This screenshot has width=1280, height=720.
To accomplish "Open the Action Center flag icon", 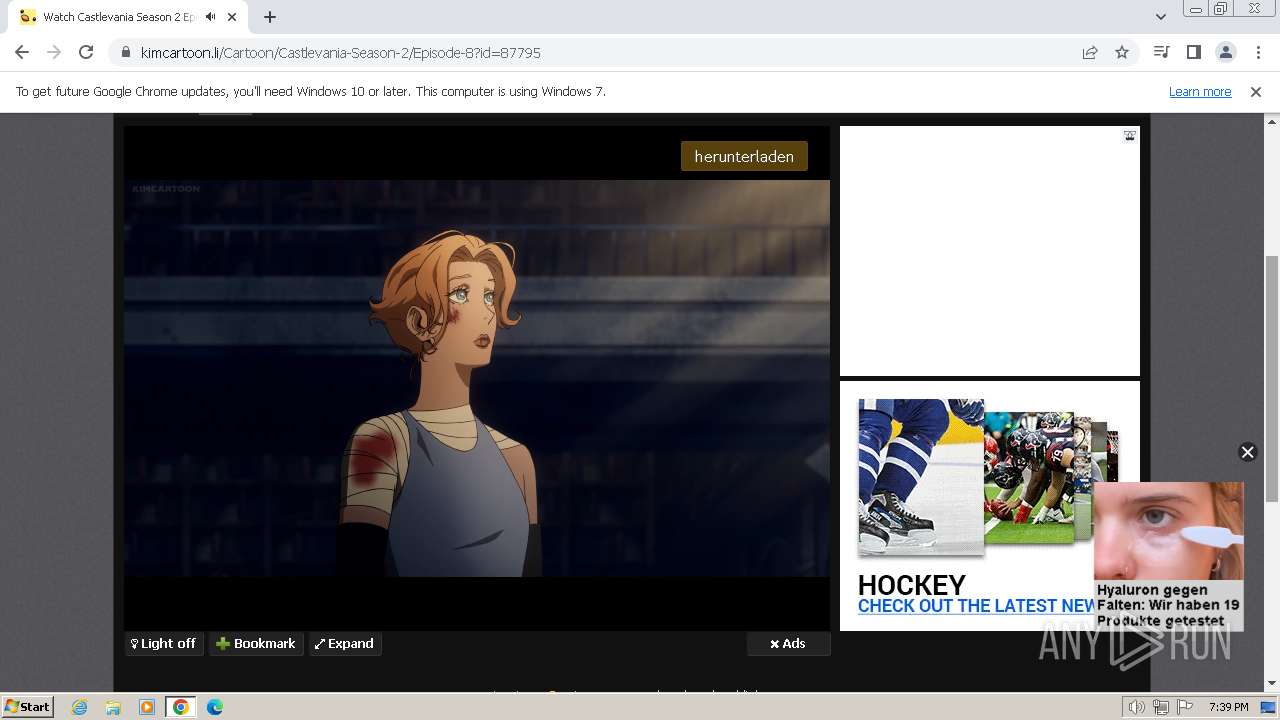I will click(x=1184, y=707).
